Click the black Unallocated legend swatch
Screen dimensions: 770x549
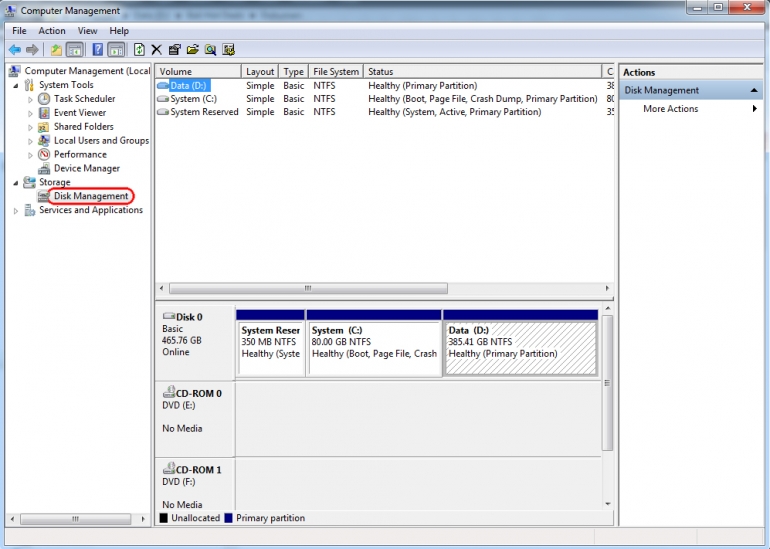pos(164,518)
